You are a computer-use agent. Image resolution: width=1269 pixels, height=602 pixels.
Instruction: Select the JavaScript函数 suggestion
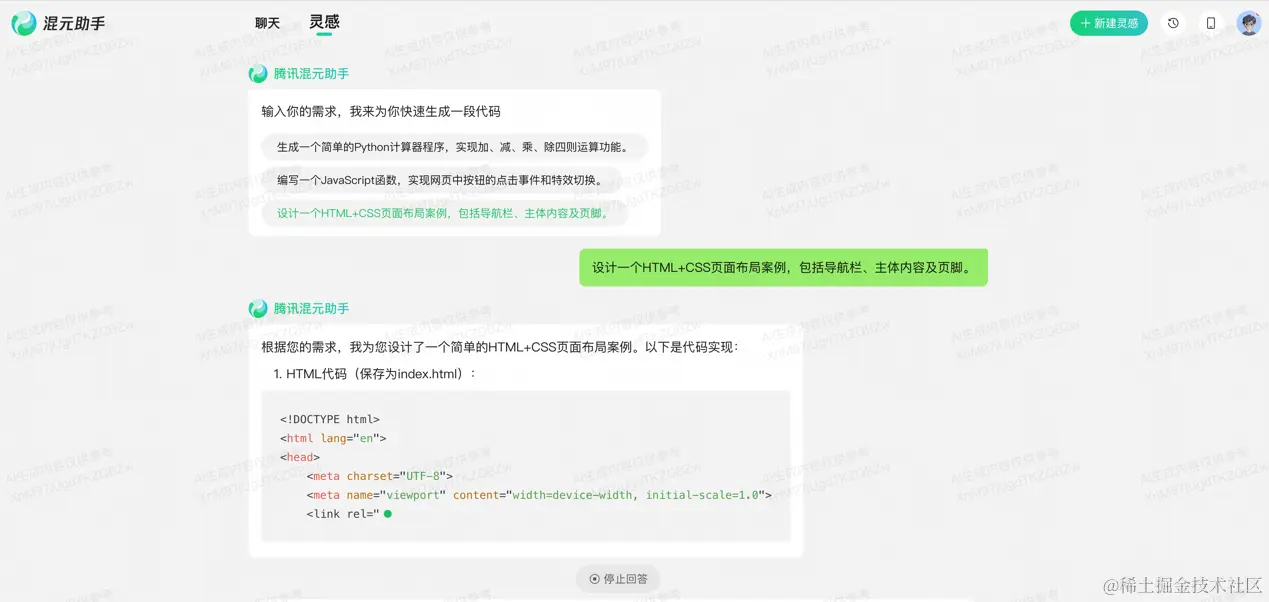(441, 180)
